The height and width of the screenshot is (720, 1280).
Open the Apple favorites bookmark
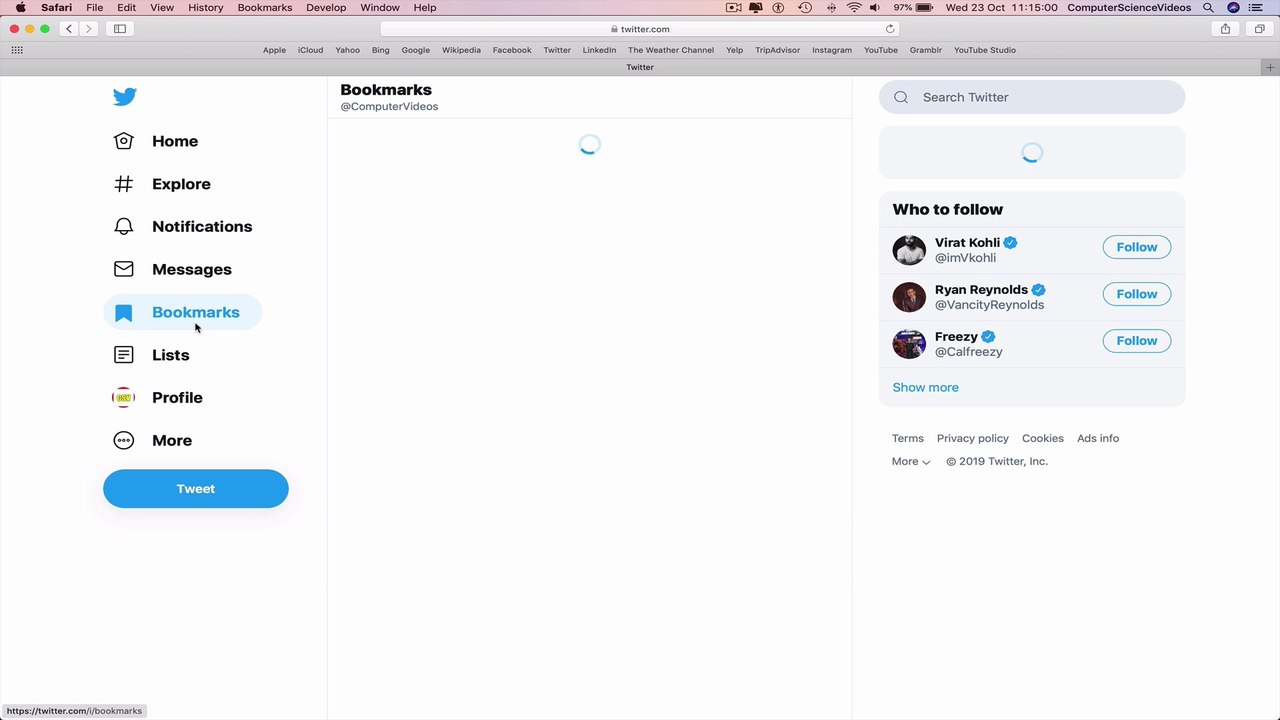point(274,50)
